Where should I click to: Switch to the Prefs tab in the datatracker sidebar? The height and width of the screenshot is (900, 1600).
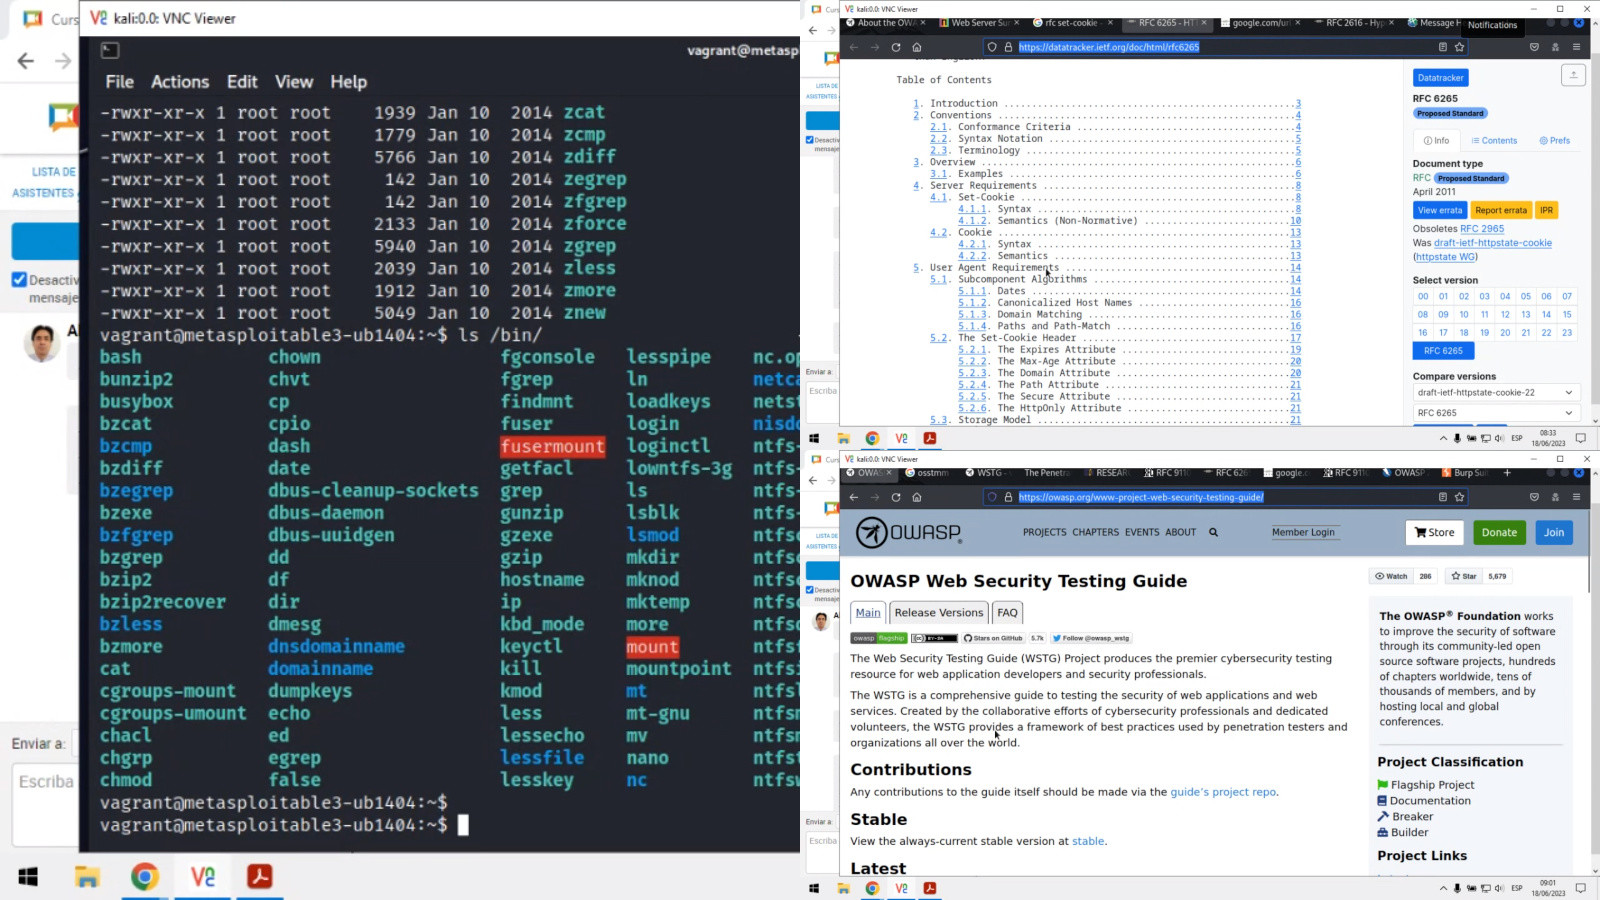point(1555,141)
